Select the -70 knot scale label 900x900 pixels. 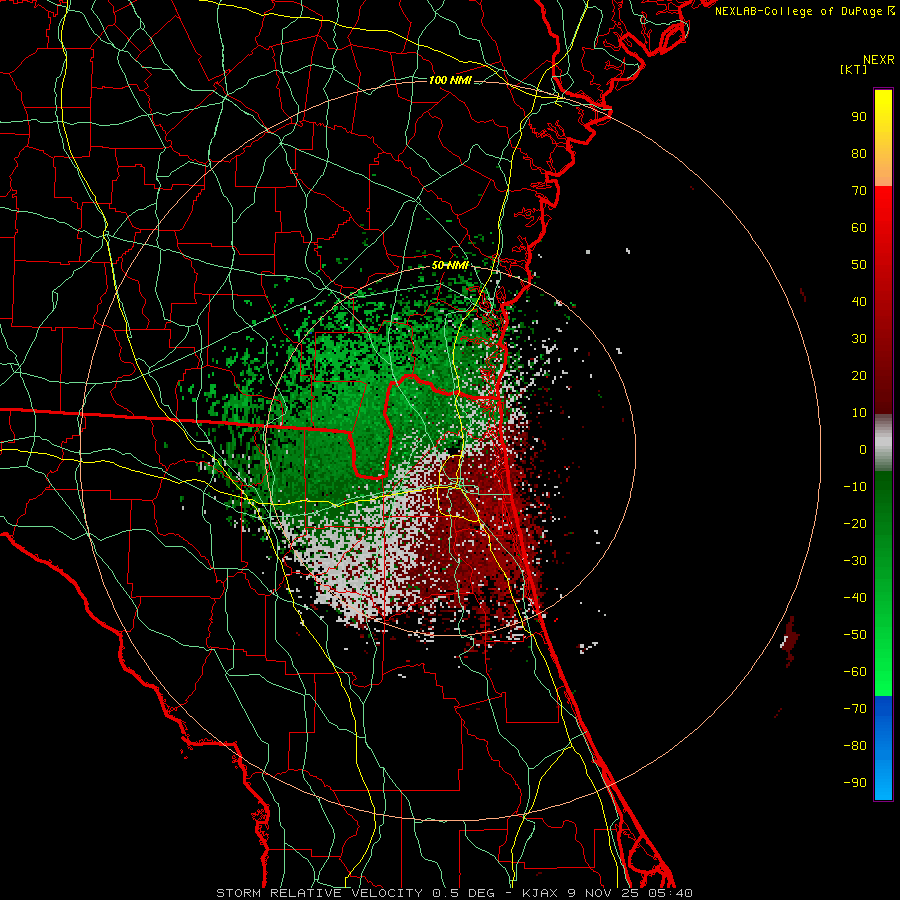(x=855, y=709)
